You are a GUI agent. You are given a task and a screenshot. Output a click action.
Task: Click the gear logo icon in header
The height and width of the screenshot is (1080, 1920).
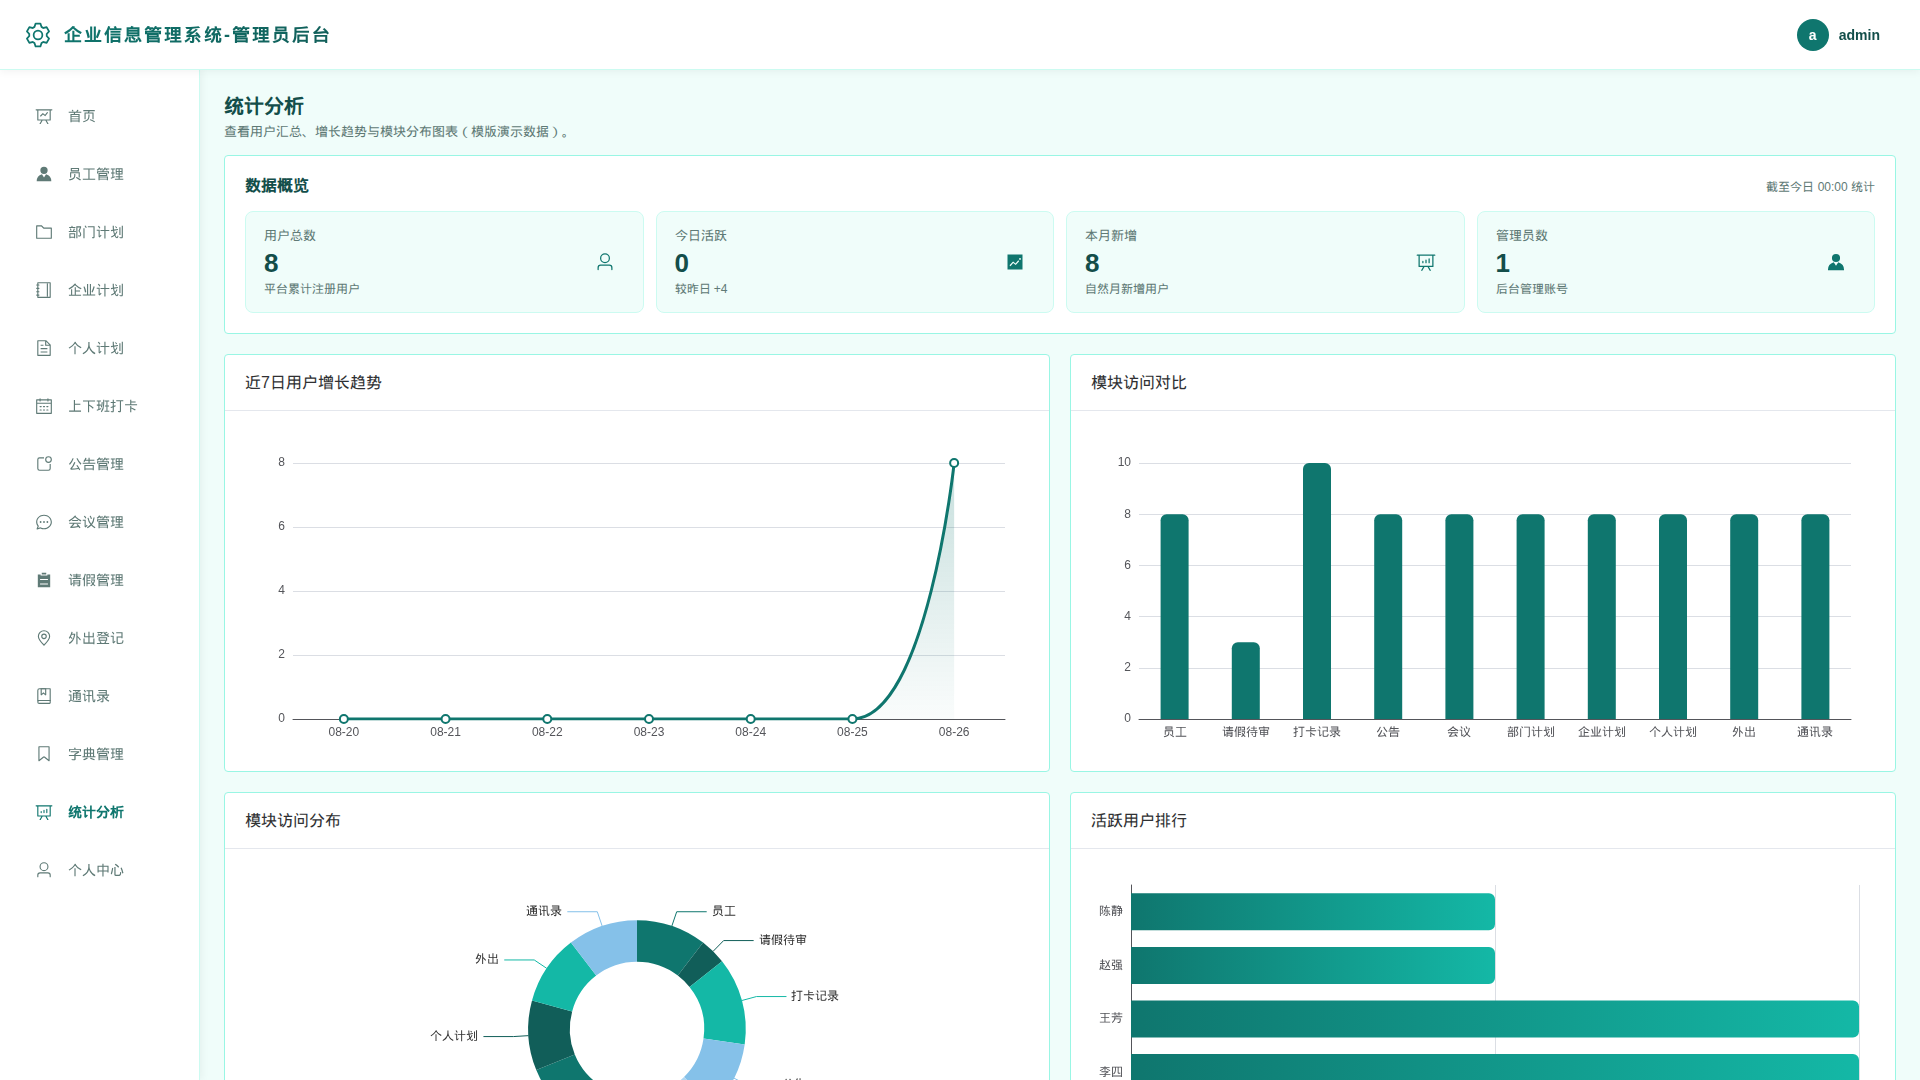38,35
